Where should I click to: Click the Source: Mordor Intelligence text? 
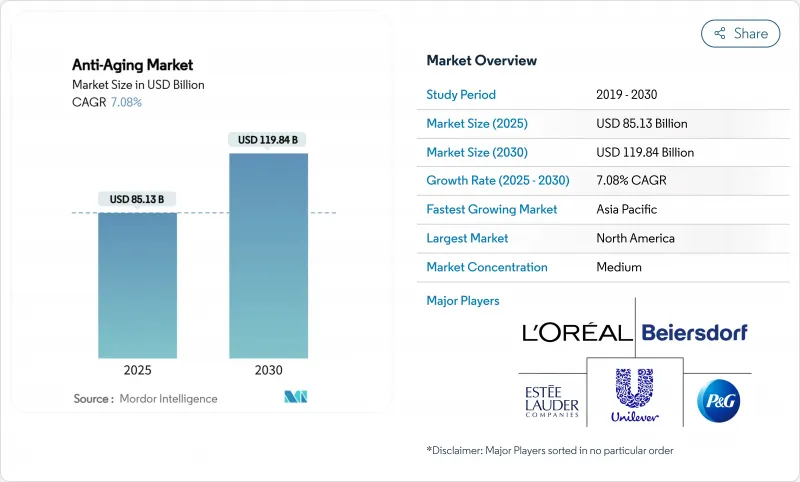145,399
